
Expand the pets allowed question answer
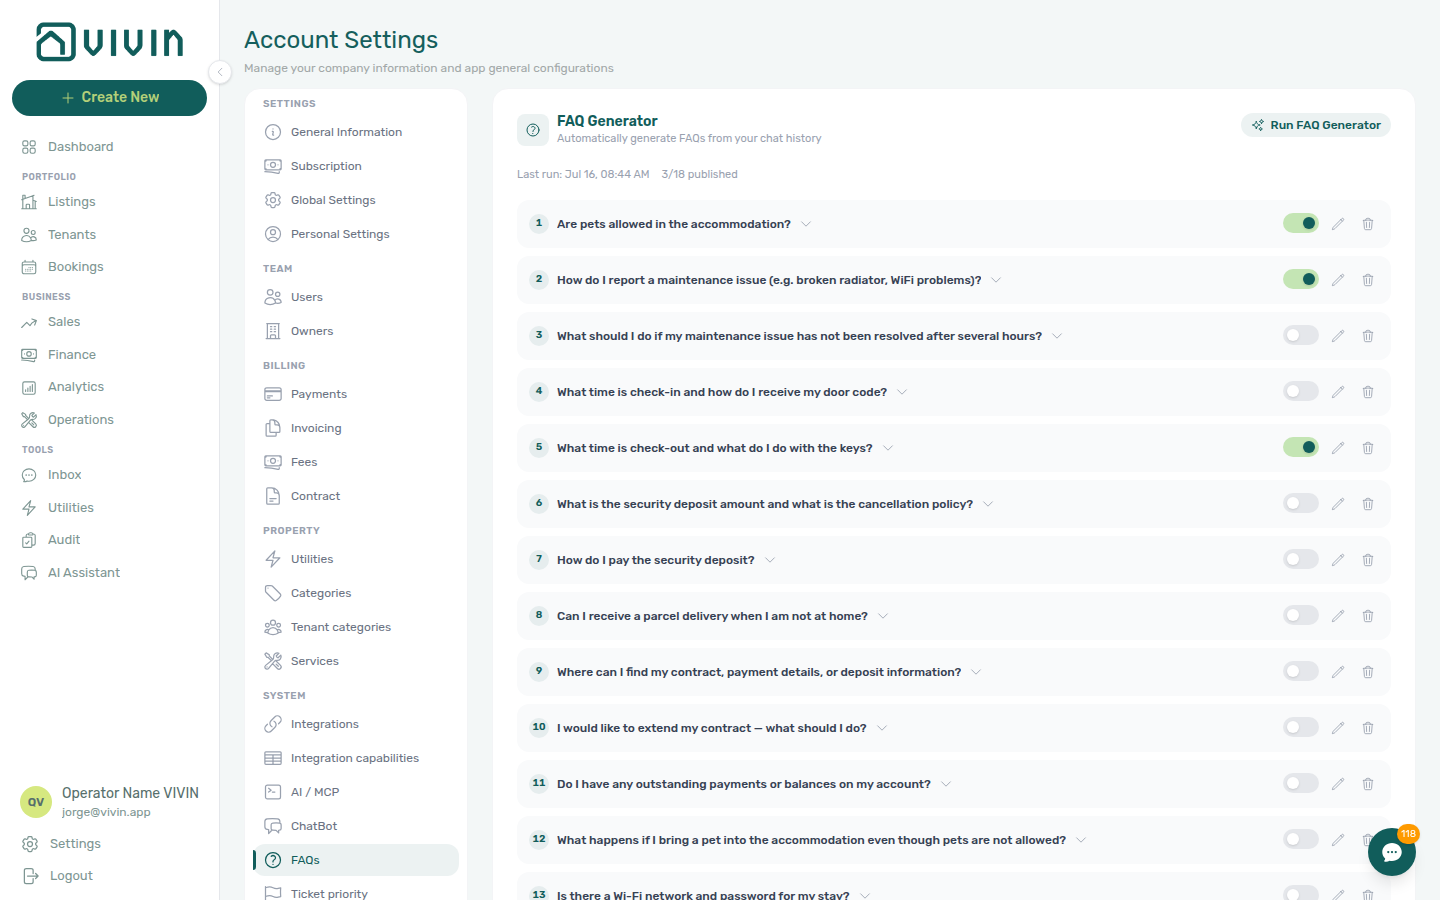(806, 224)
